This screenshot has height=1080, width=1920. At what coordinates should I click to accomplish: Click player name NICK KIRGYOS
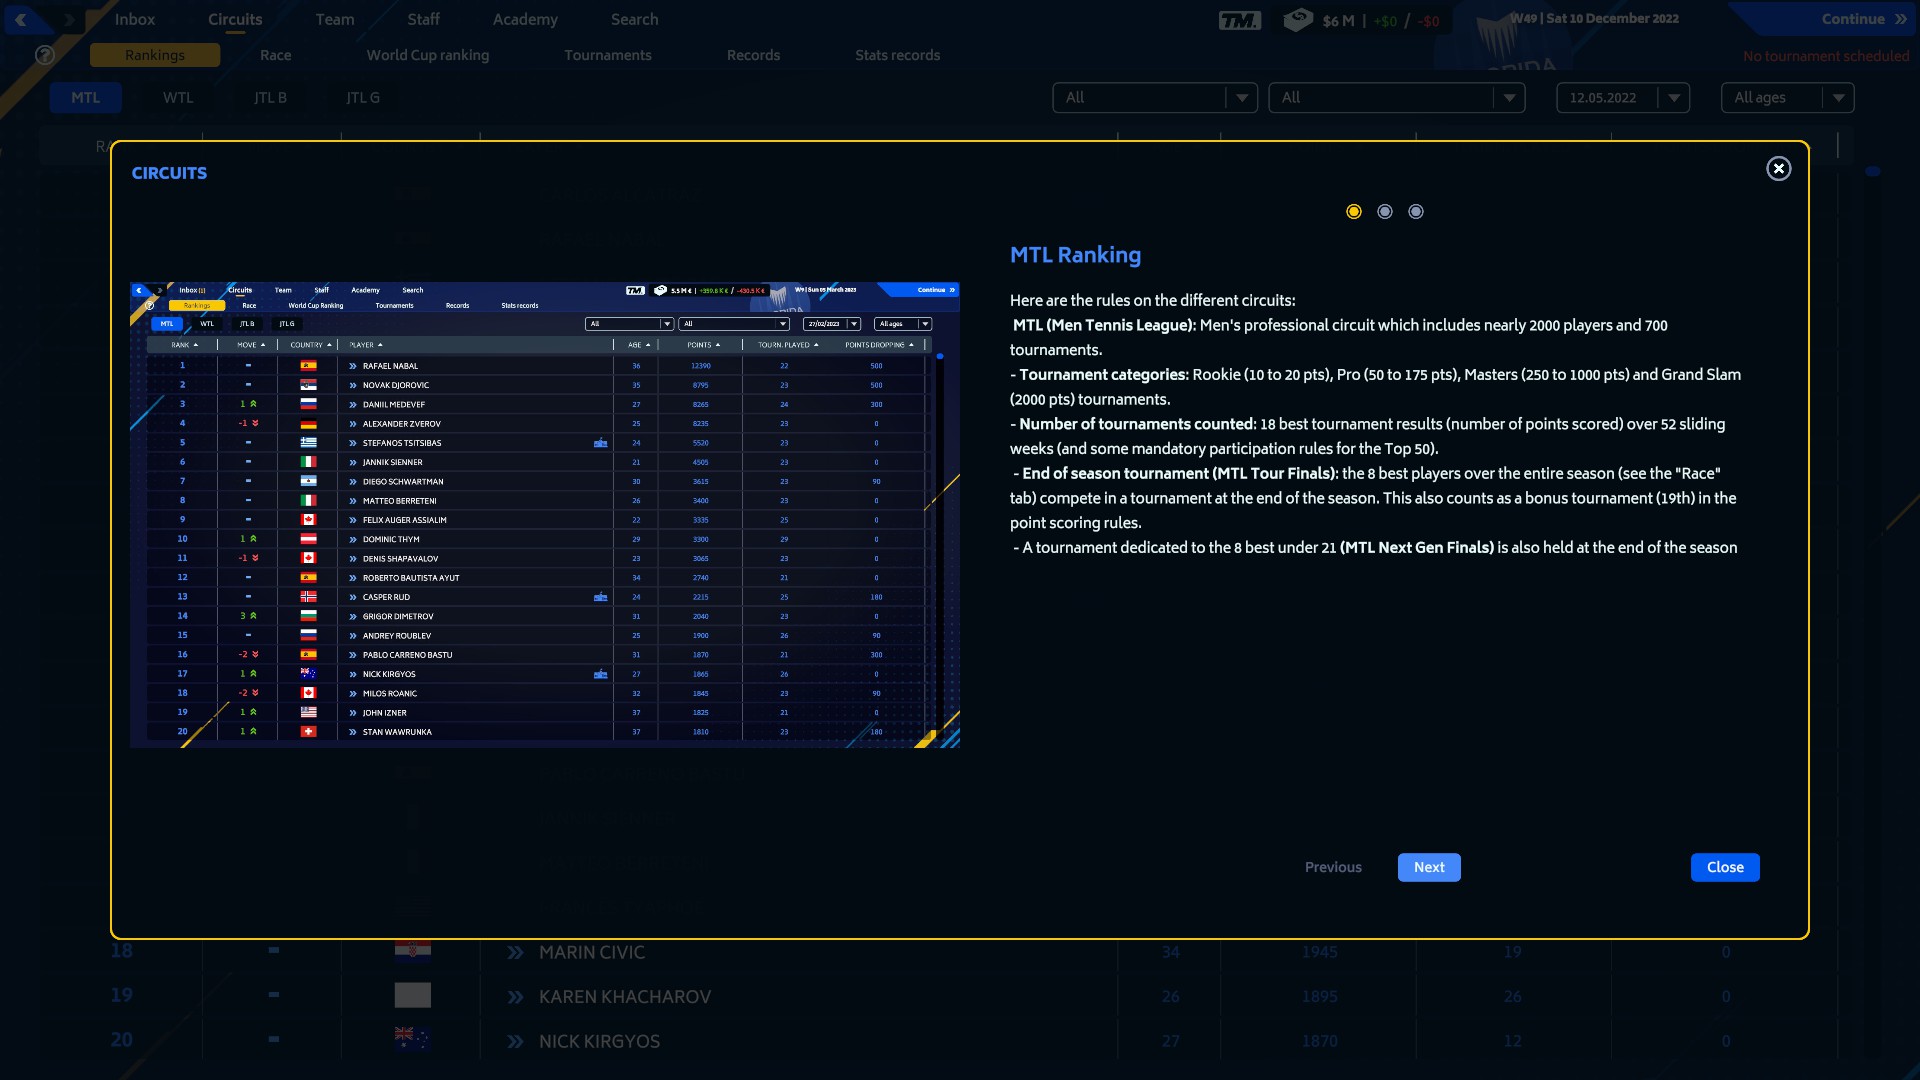pos(599,1041)
